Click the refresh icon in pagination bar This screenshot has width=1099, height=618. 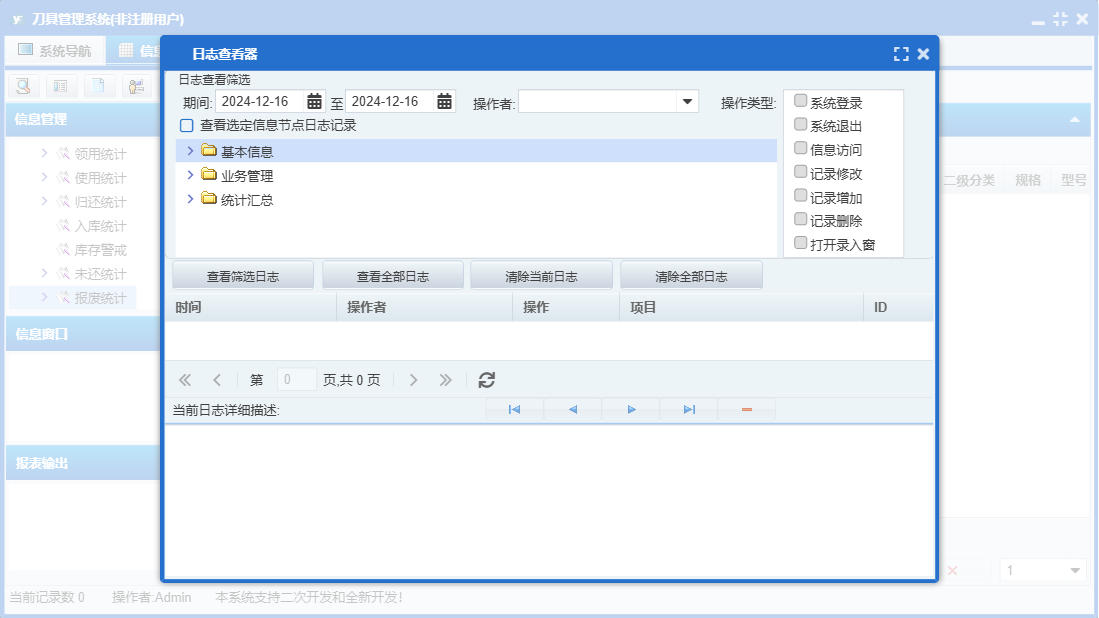coord(486,380)
